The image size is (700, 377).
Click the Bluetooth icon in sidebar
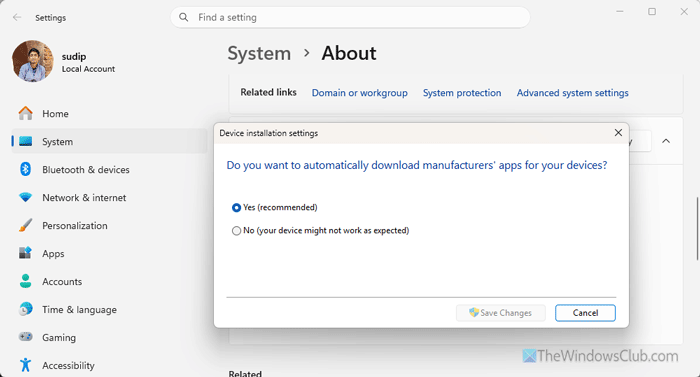coord(25,169)
